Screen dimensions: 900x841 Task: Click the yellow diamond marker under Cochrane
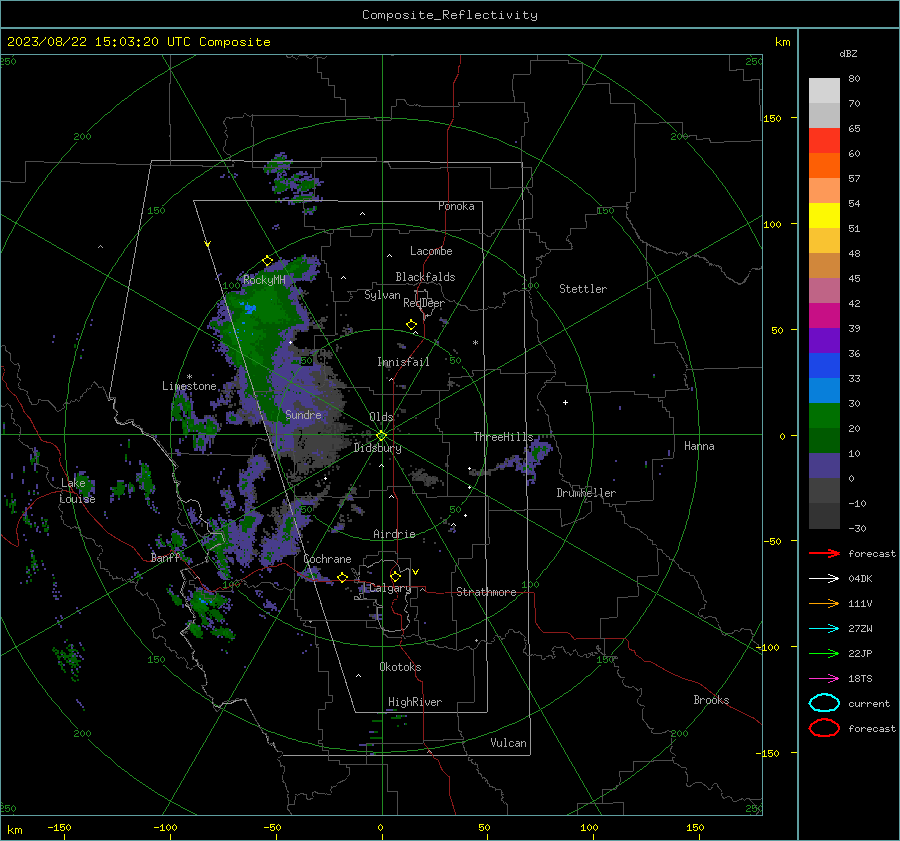pyautogui.click(x=343, y=577)
